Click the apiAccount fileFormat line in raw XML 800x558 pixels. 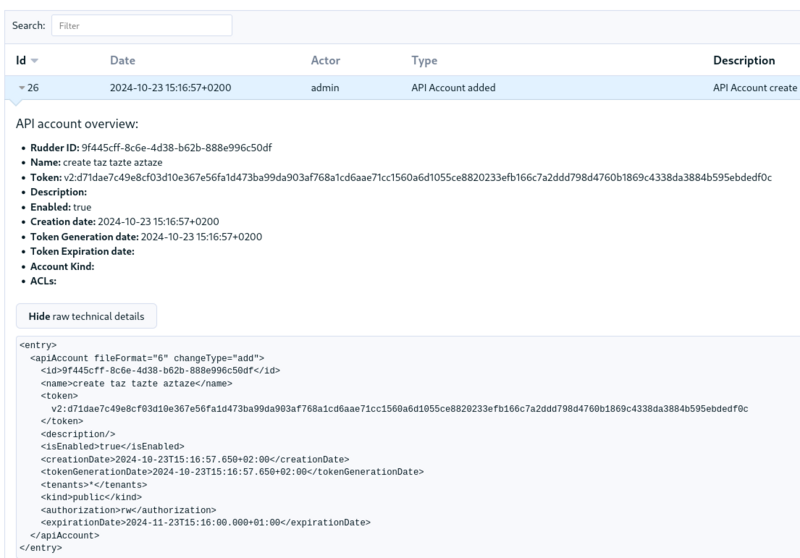pyautogui.click(x=147, y=358)
